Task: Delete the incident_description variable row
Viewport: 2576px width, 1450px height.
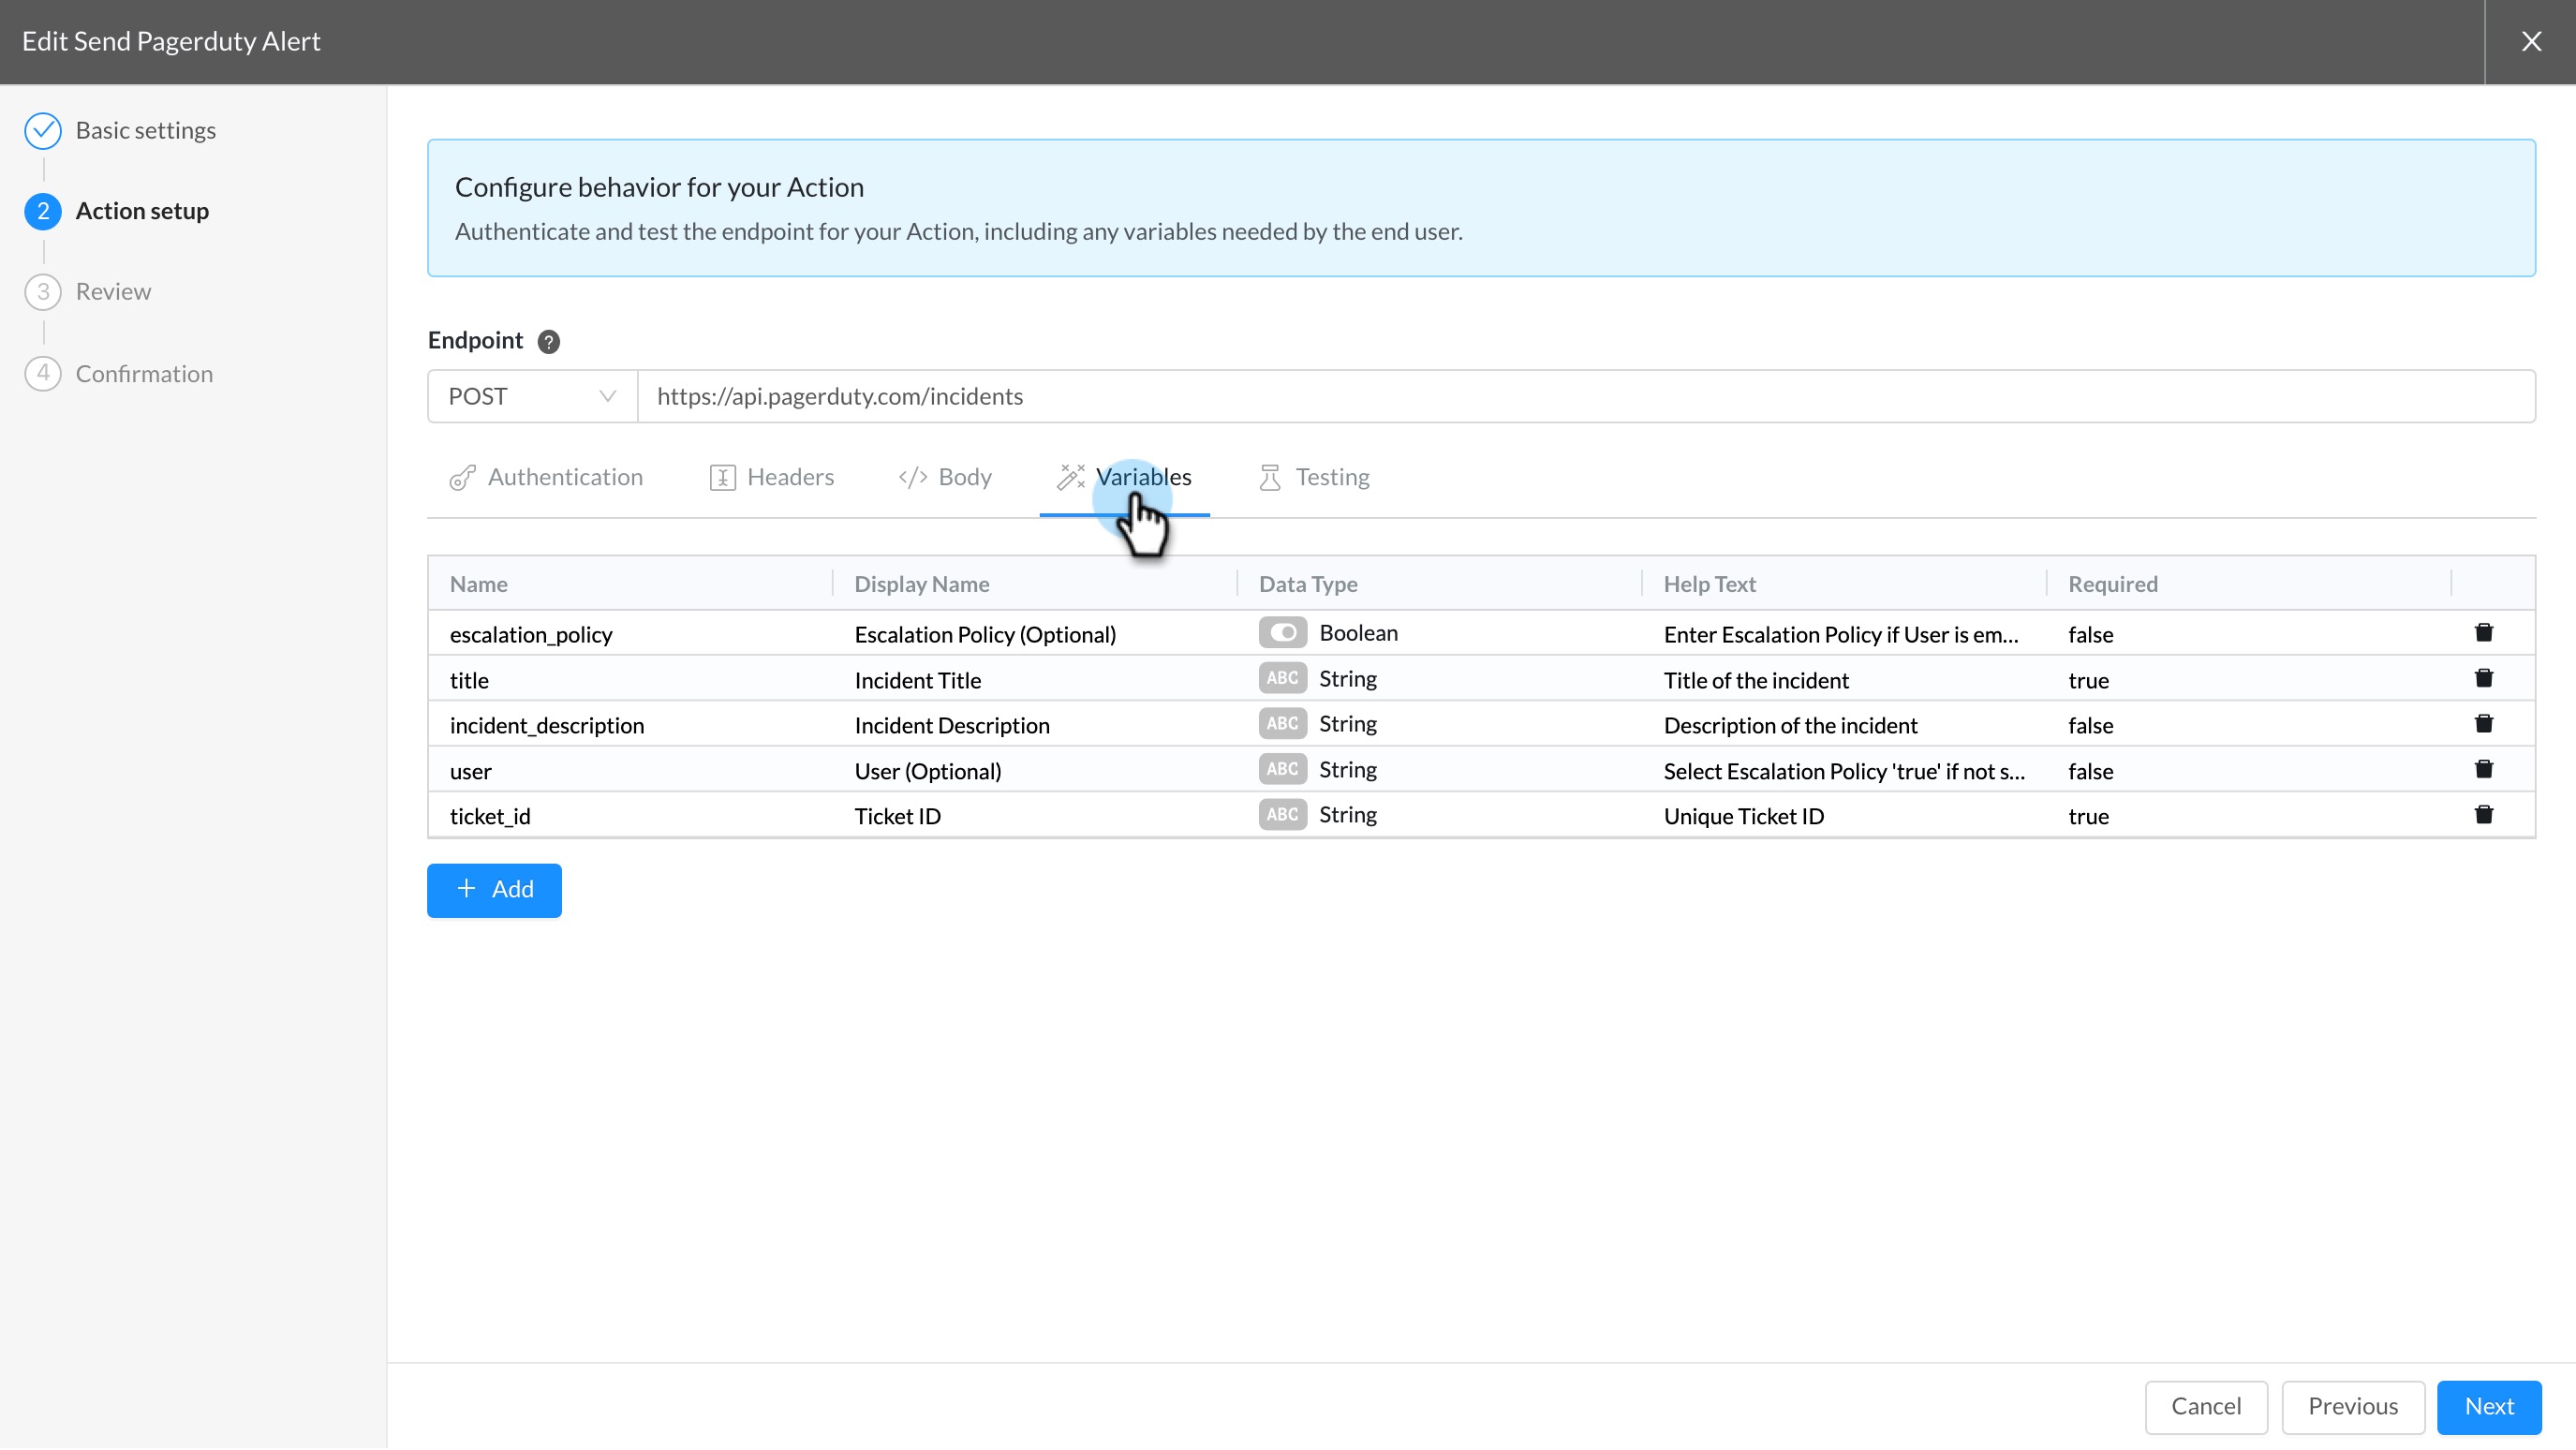Action: point(2484,724)
